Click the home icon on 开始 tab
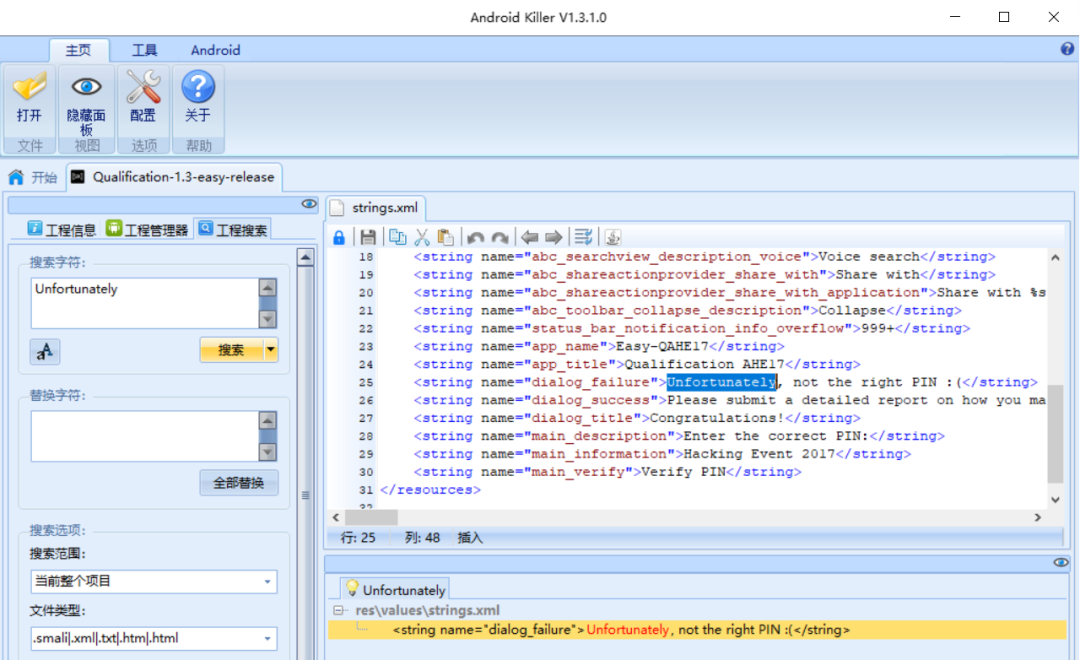Screen dimensions: 1080x660 click(x=16, y=177)
